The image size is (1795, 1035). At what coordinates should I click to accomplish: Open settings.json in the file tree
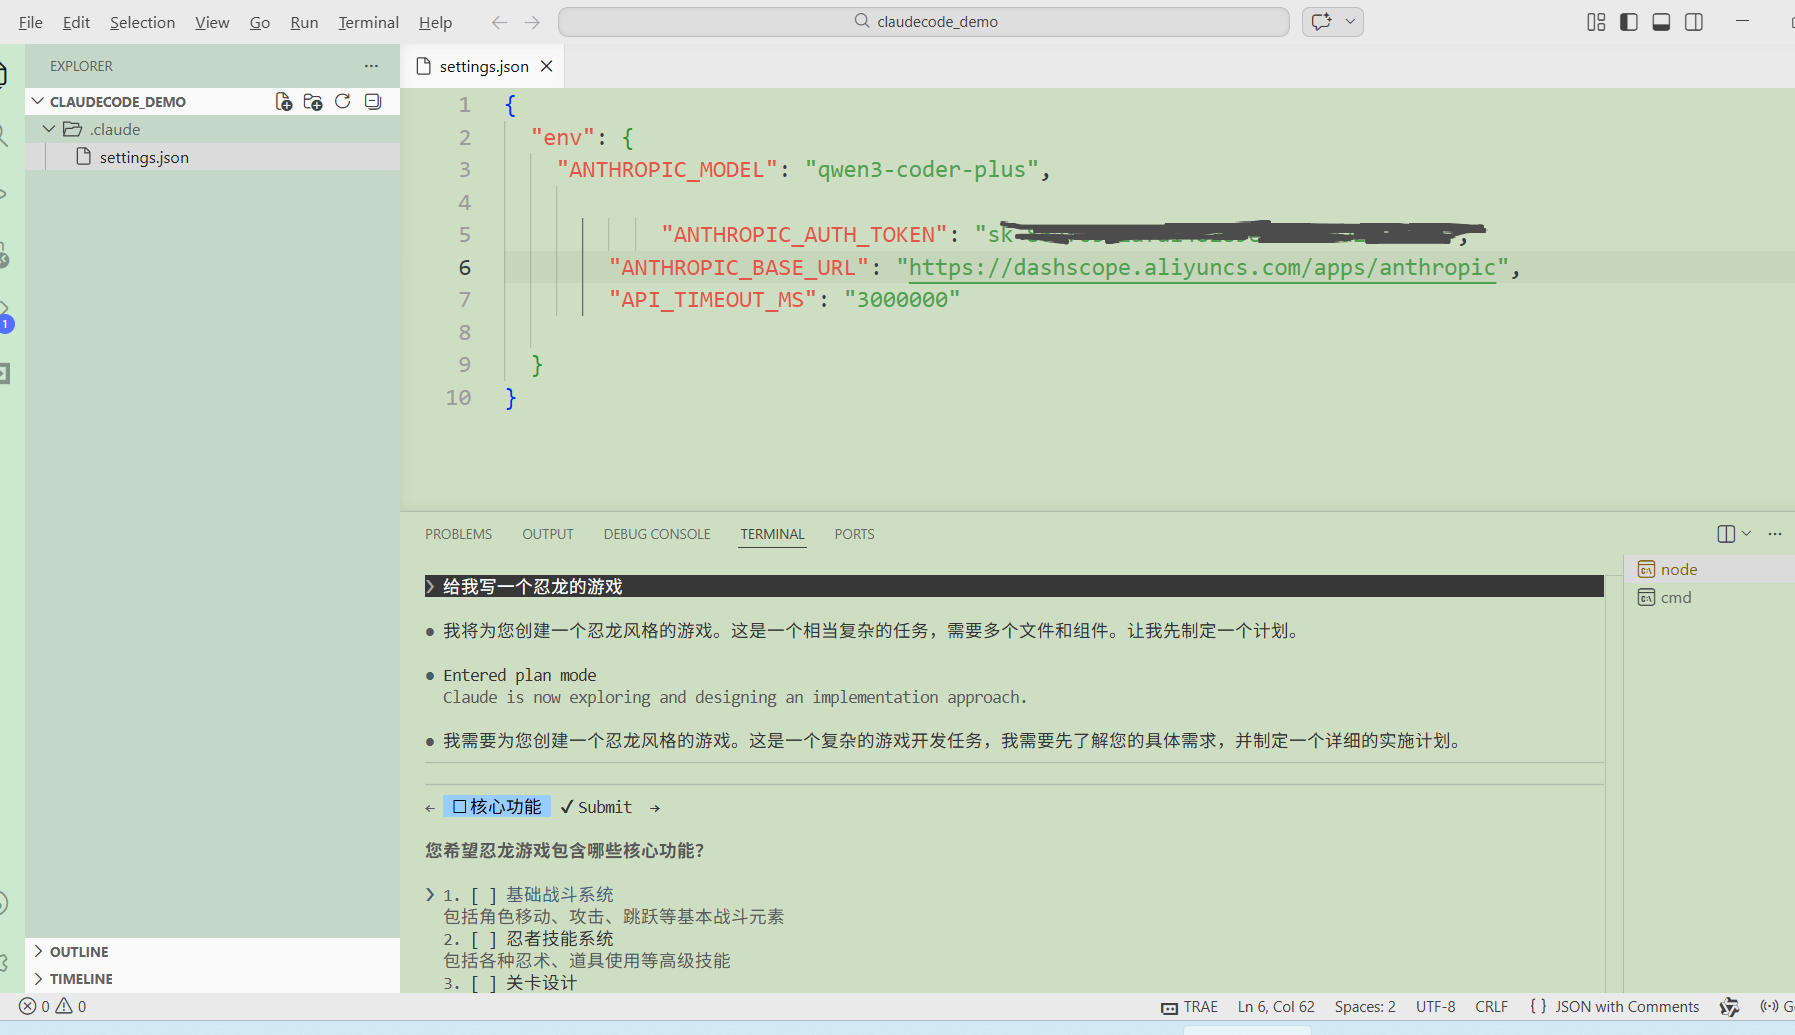pos(144,157)
